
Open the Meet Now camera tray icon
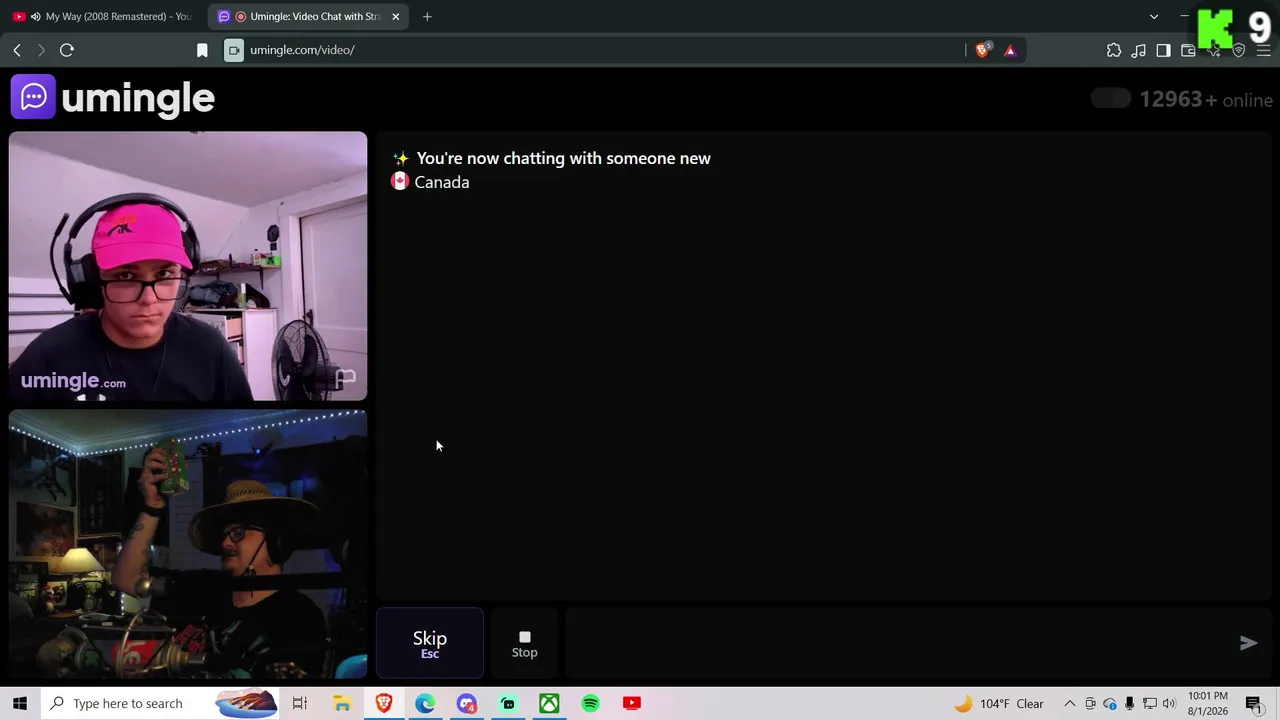pyautogui.click(x=1090, y=703)
